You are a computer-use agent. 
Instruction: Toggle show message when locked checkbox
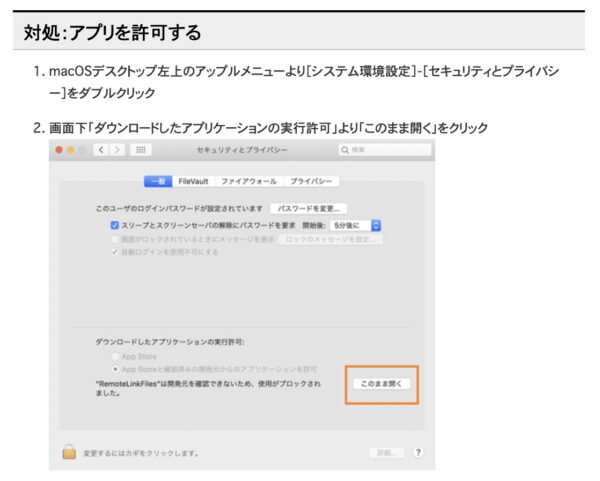(114, 240)
